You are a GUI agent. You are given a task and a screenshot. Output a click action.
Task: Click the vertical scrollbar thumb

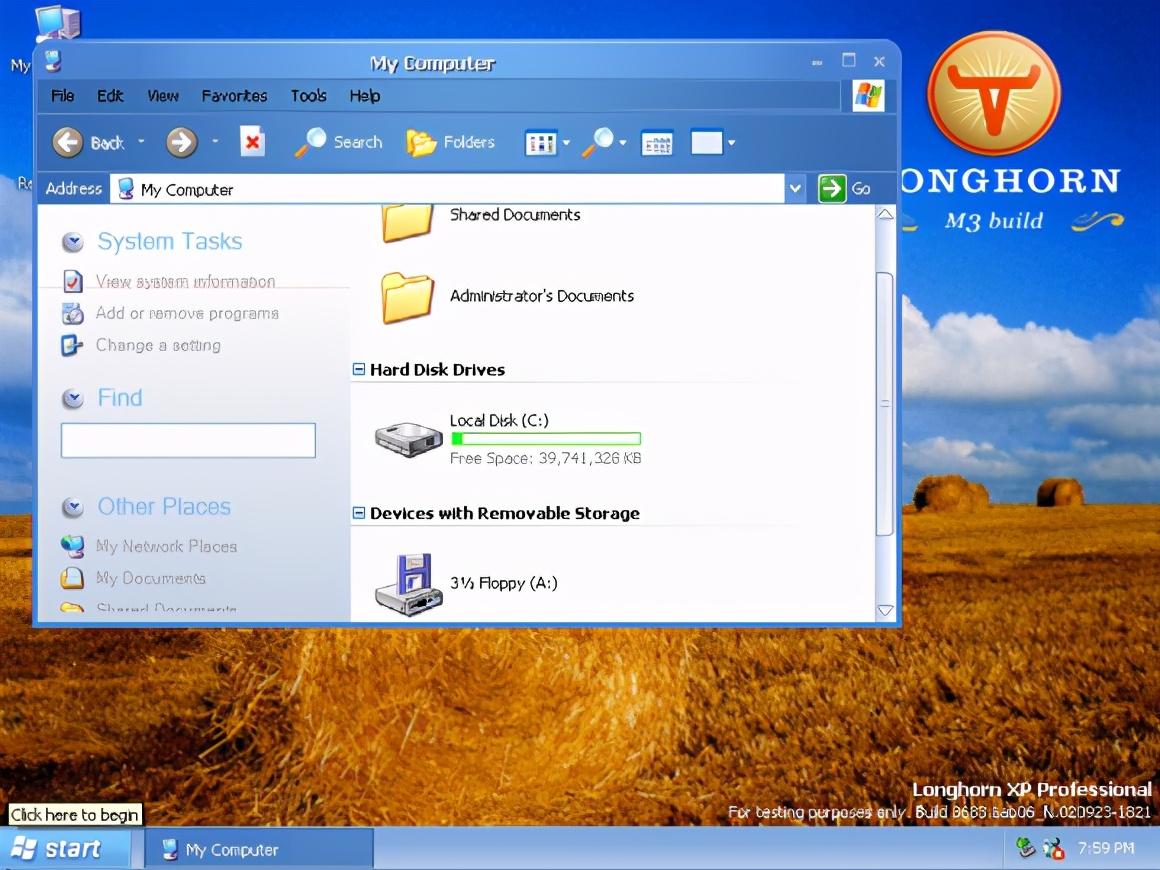pos(885,404)
